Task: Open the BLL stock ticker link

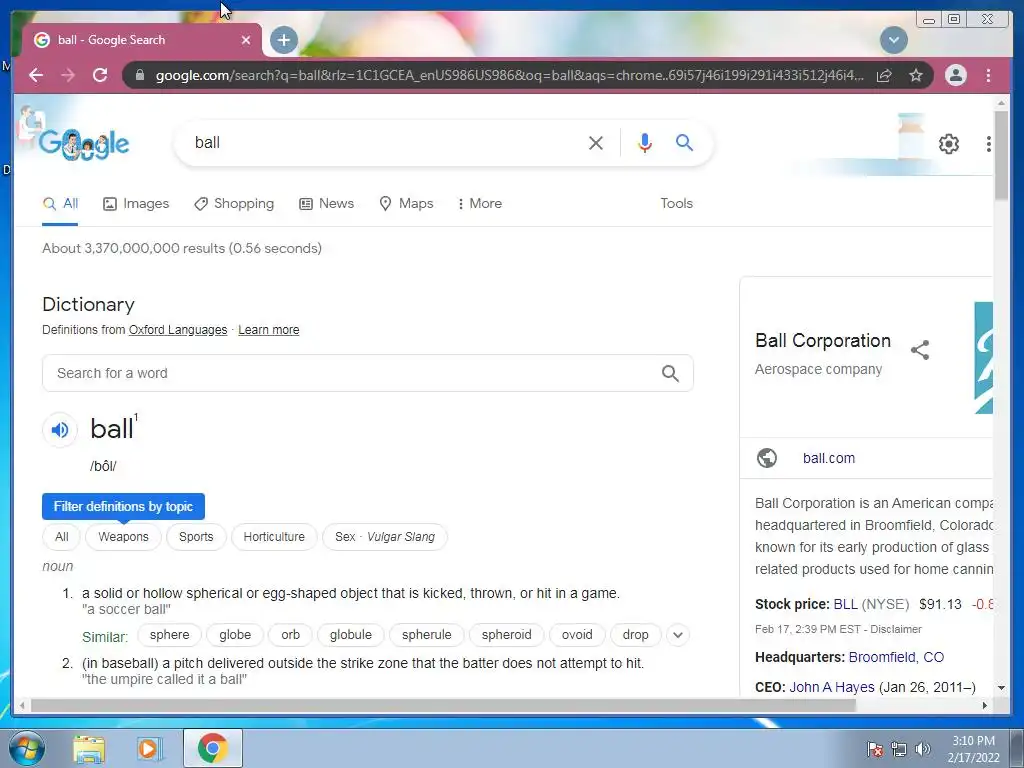Action: (846, 604)
